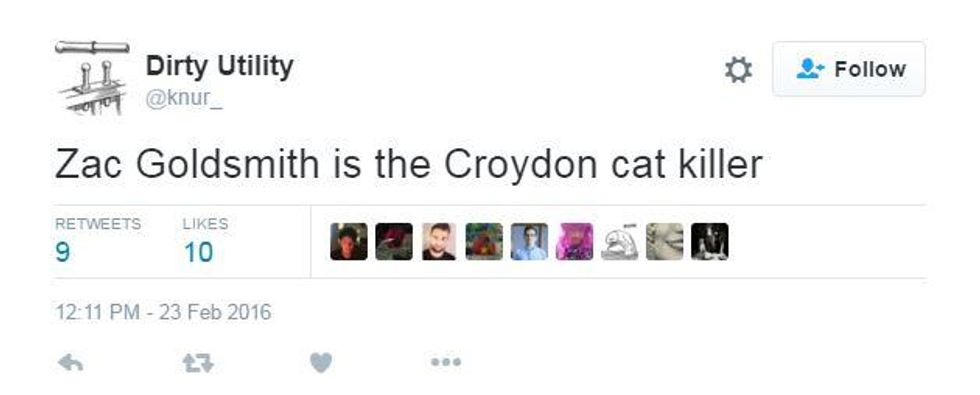
Task: Open the three-dots more options icon
Action: point(446,362)
